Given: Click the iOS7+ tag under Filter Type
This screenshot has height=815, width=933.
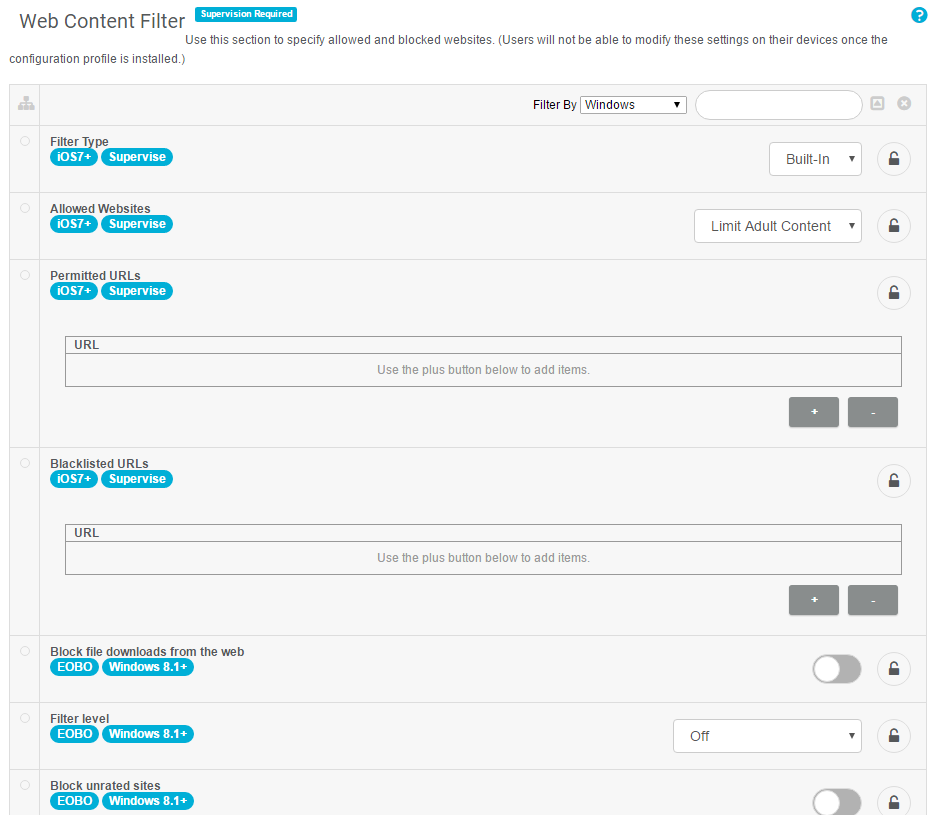Looking at the screenshot, I should [x=73, y=156].
